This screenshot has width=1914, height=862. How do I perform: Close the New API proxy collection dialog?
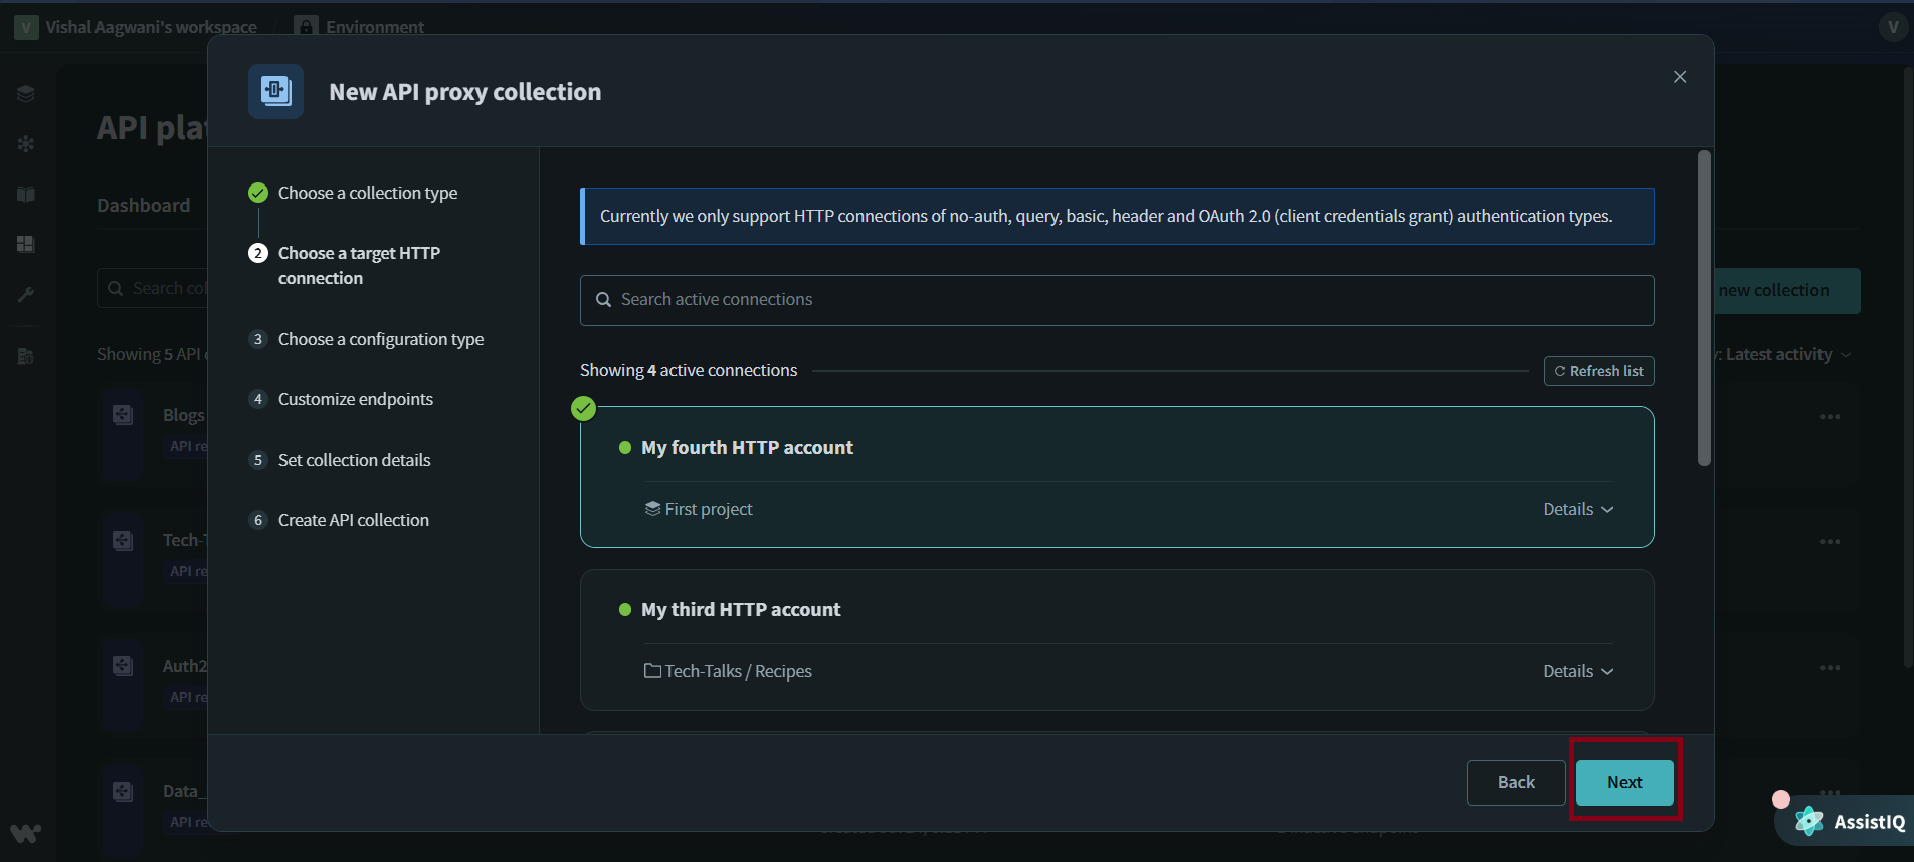click(1680, 77)
